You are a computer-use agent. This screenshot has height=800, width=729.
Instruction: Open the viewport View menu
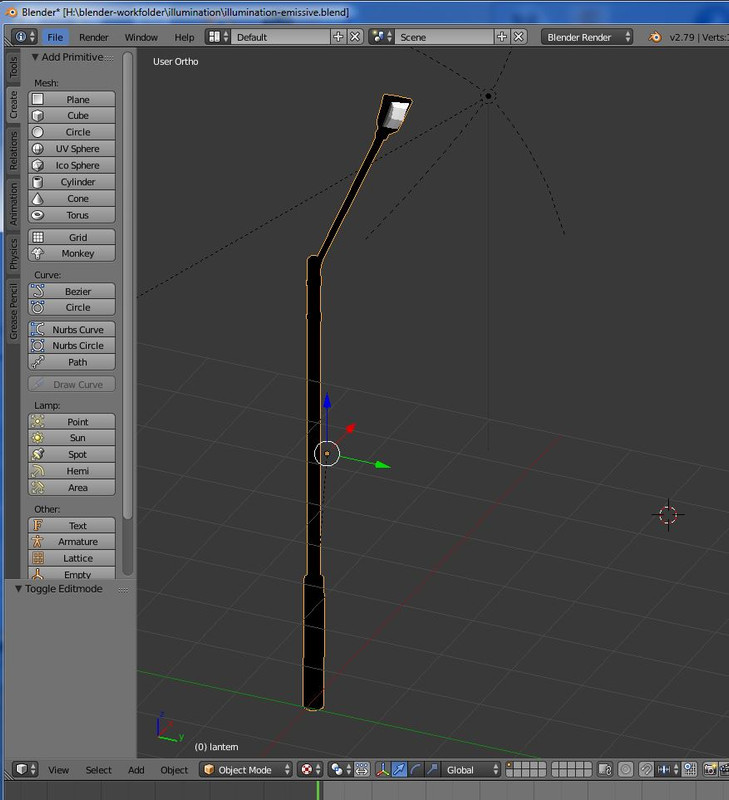coord(59,770)
